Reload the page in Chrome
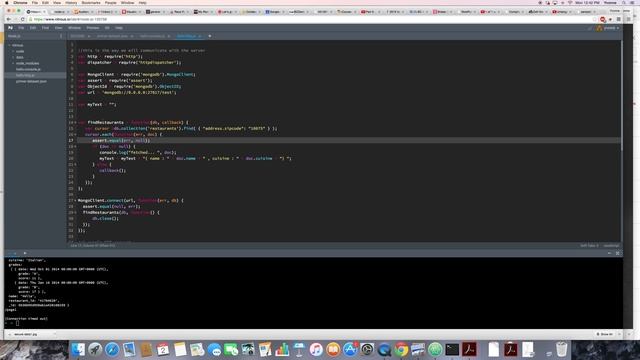The width and height of the screenshot is (640, 360). pyautogui.click(x=22, y=19)
